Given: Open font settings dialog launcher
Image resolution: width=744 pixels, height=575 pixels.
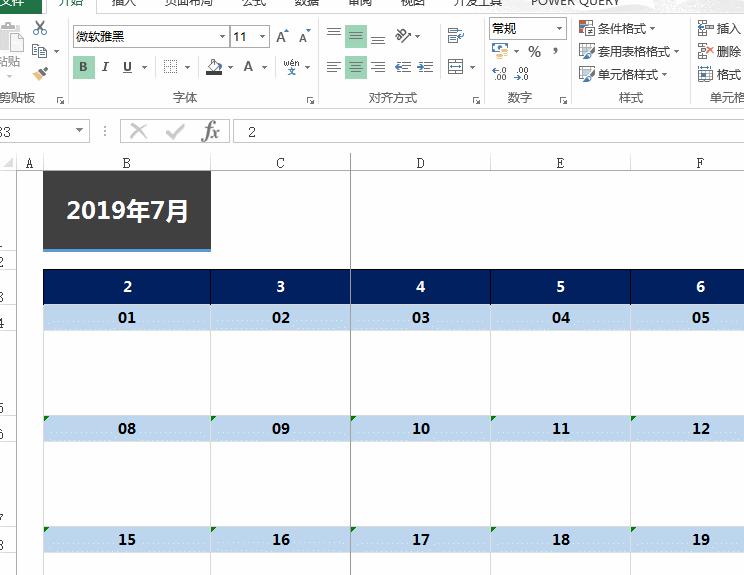Looking at the screenshot, I should click(x=310, y=100).
